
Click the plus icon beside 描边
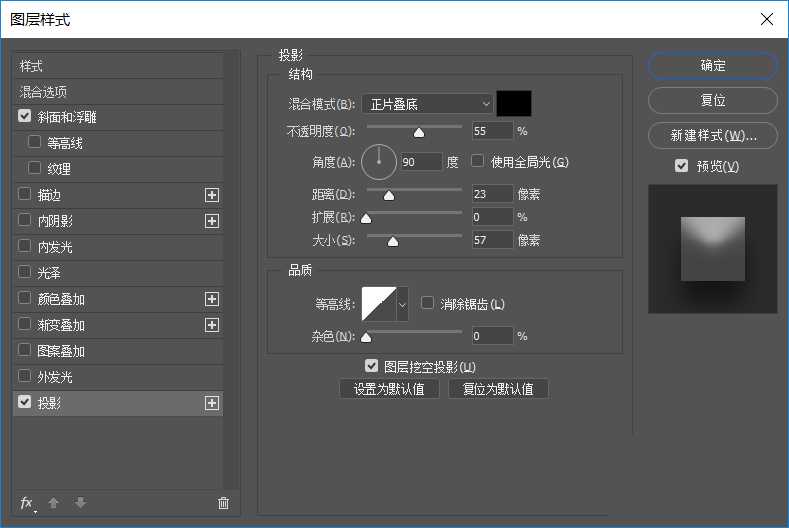(212, 195)
